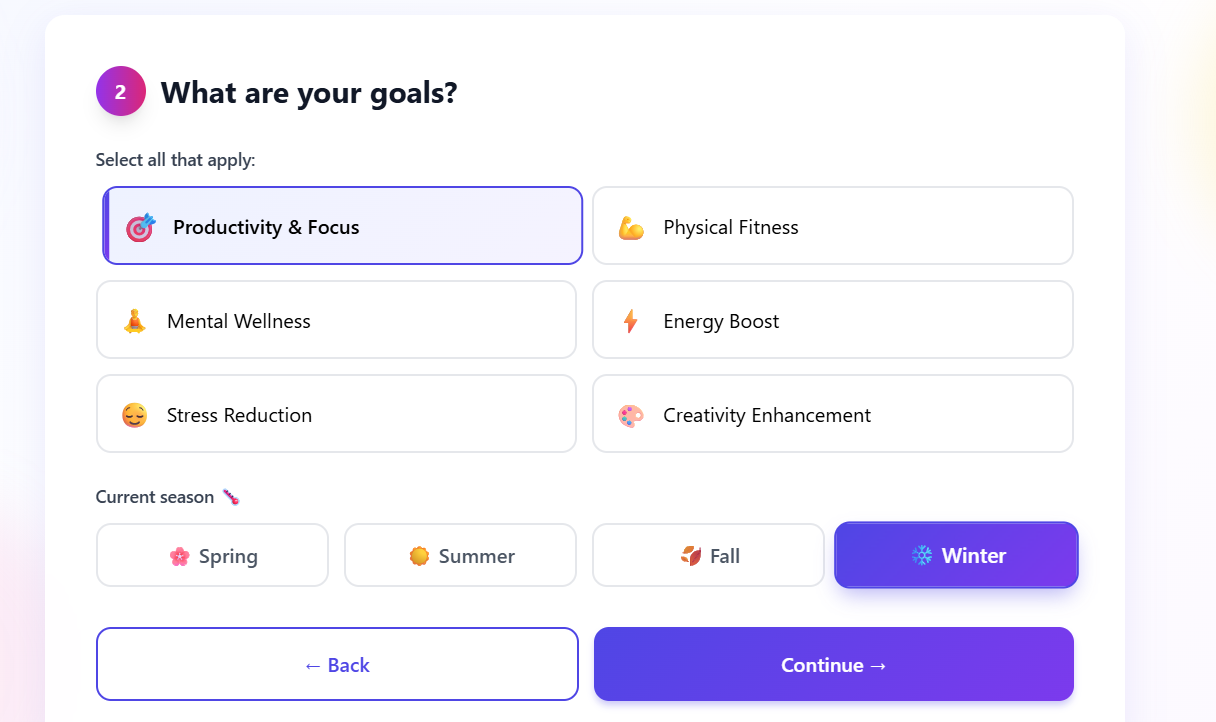The image size is (1216, 722).
Task: Click the lightning bolt icon on Energy Boost
Action: point(631,320)
